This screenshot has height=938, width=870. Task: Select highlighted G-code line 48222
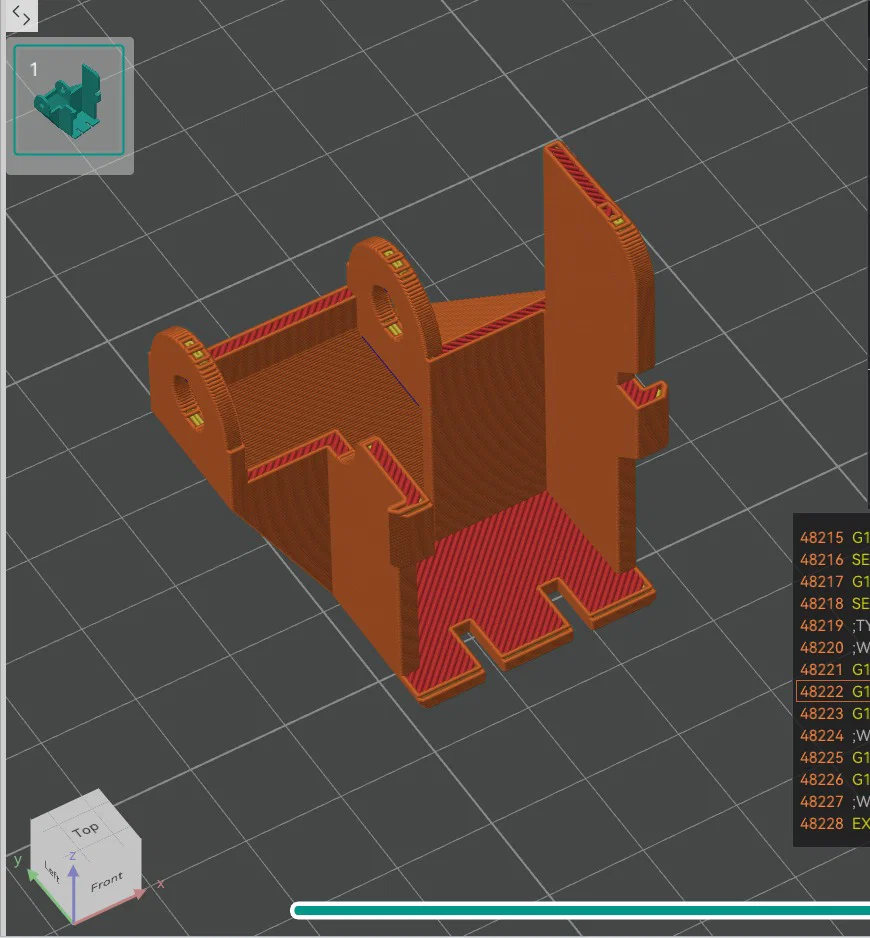point(832,691)
